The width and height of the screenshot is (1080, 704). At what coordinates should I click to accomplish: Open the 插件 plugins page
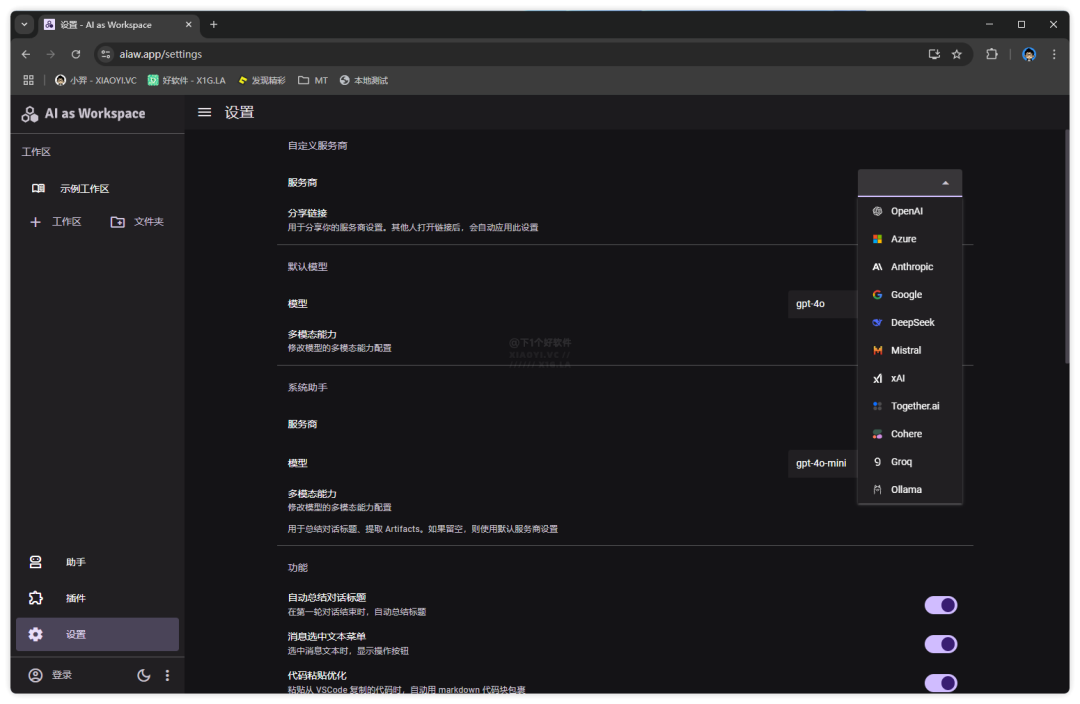(x=75, y=598)
